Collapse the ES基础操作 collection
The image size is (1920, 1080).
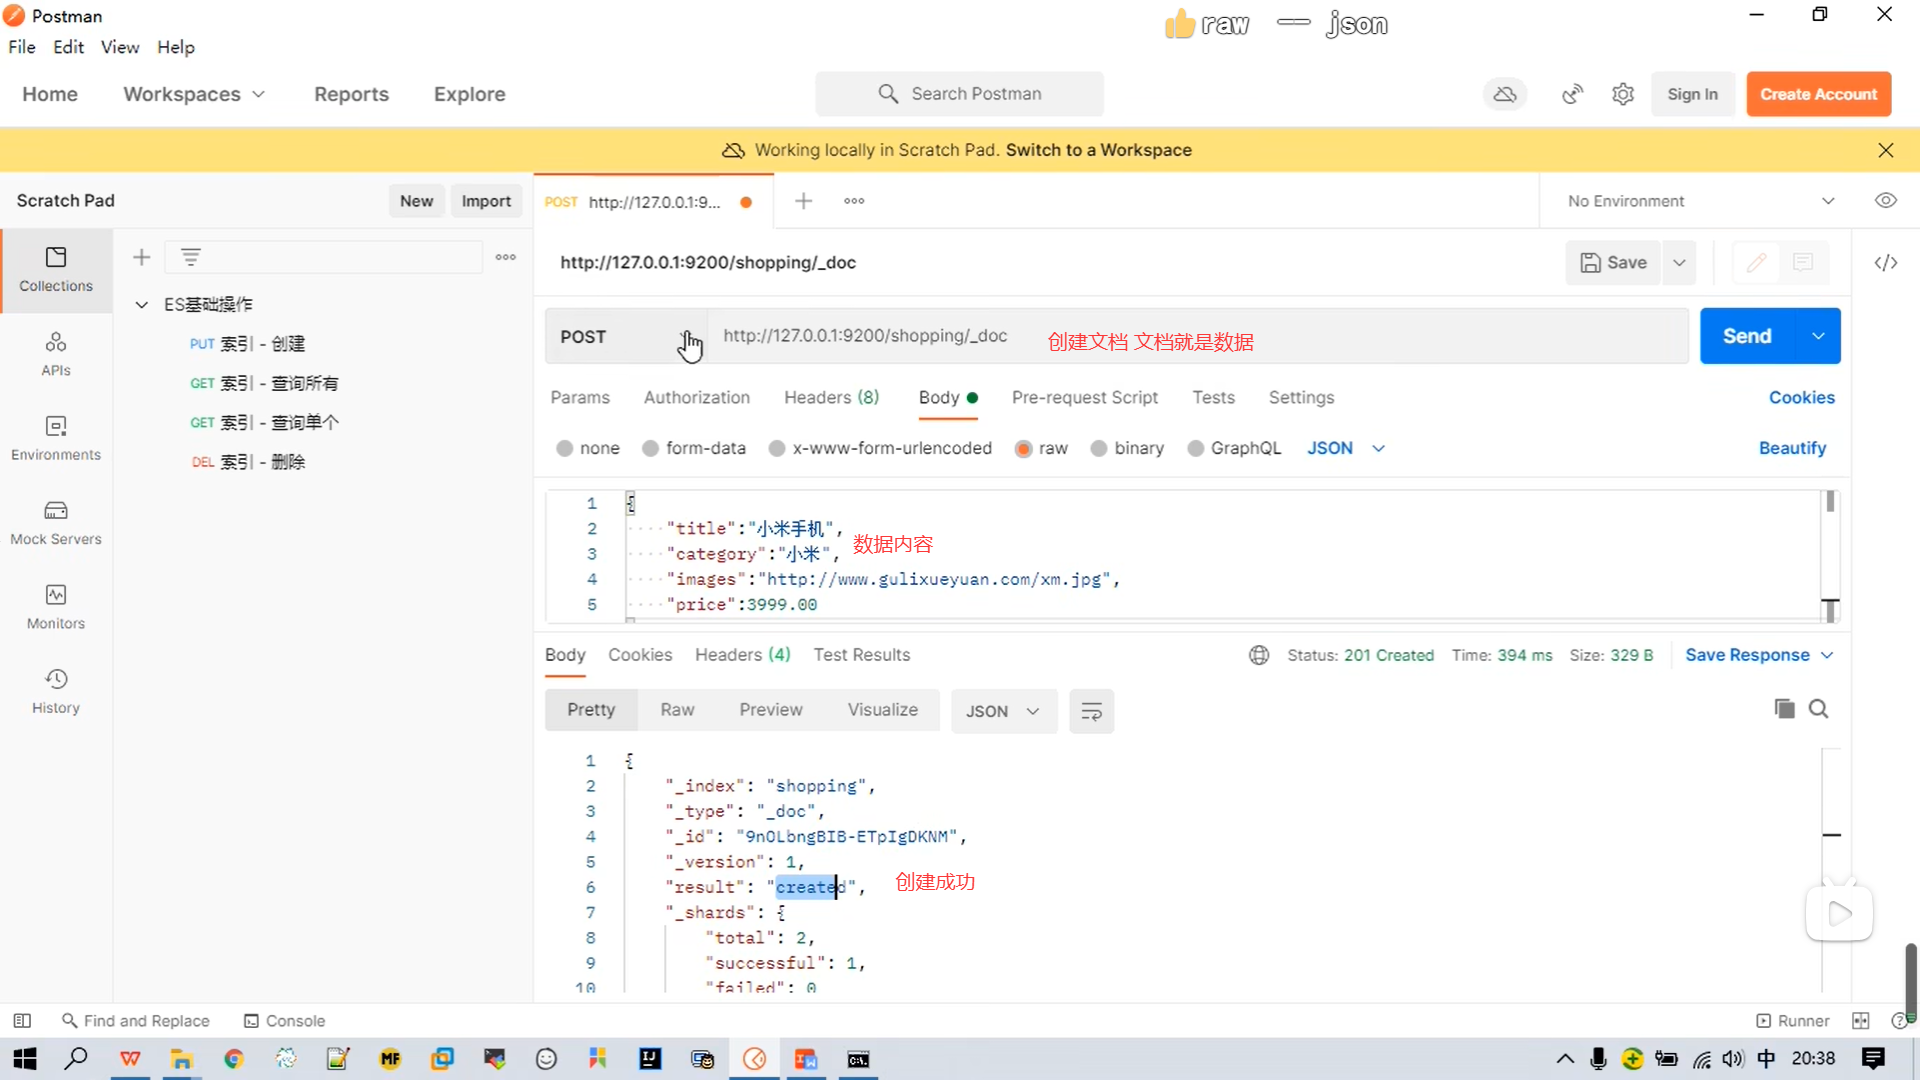tap(142, 305)
